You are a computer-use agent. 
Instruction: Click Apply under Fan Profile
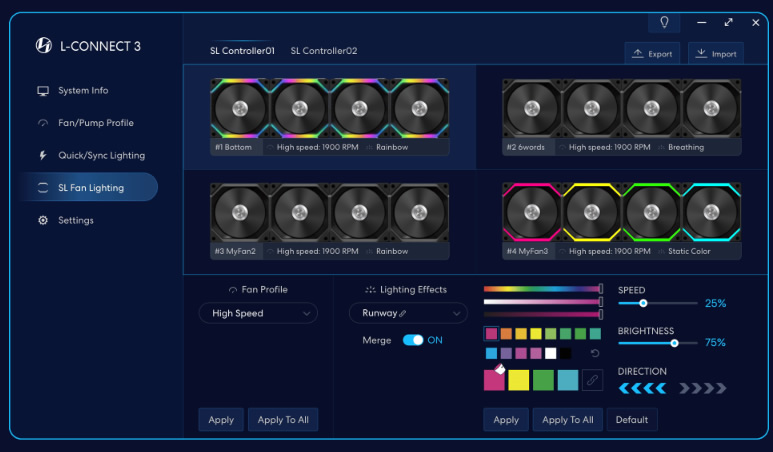click(x=221, y=420)
